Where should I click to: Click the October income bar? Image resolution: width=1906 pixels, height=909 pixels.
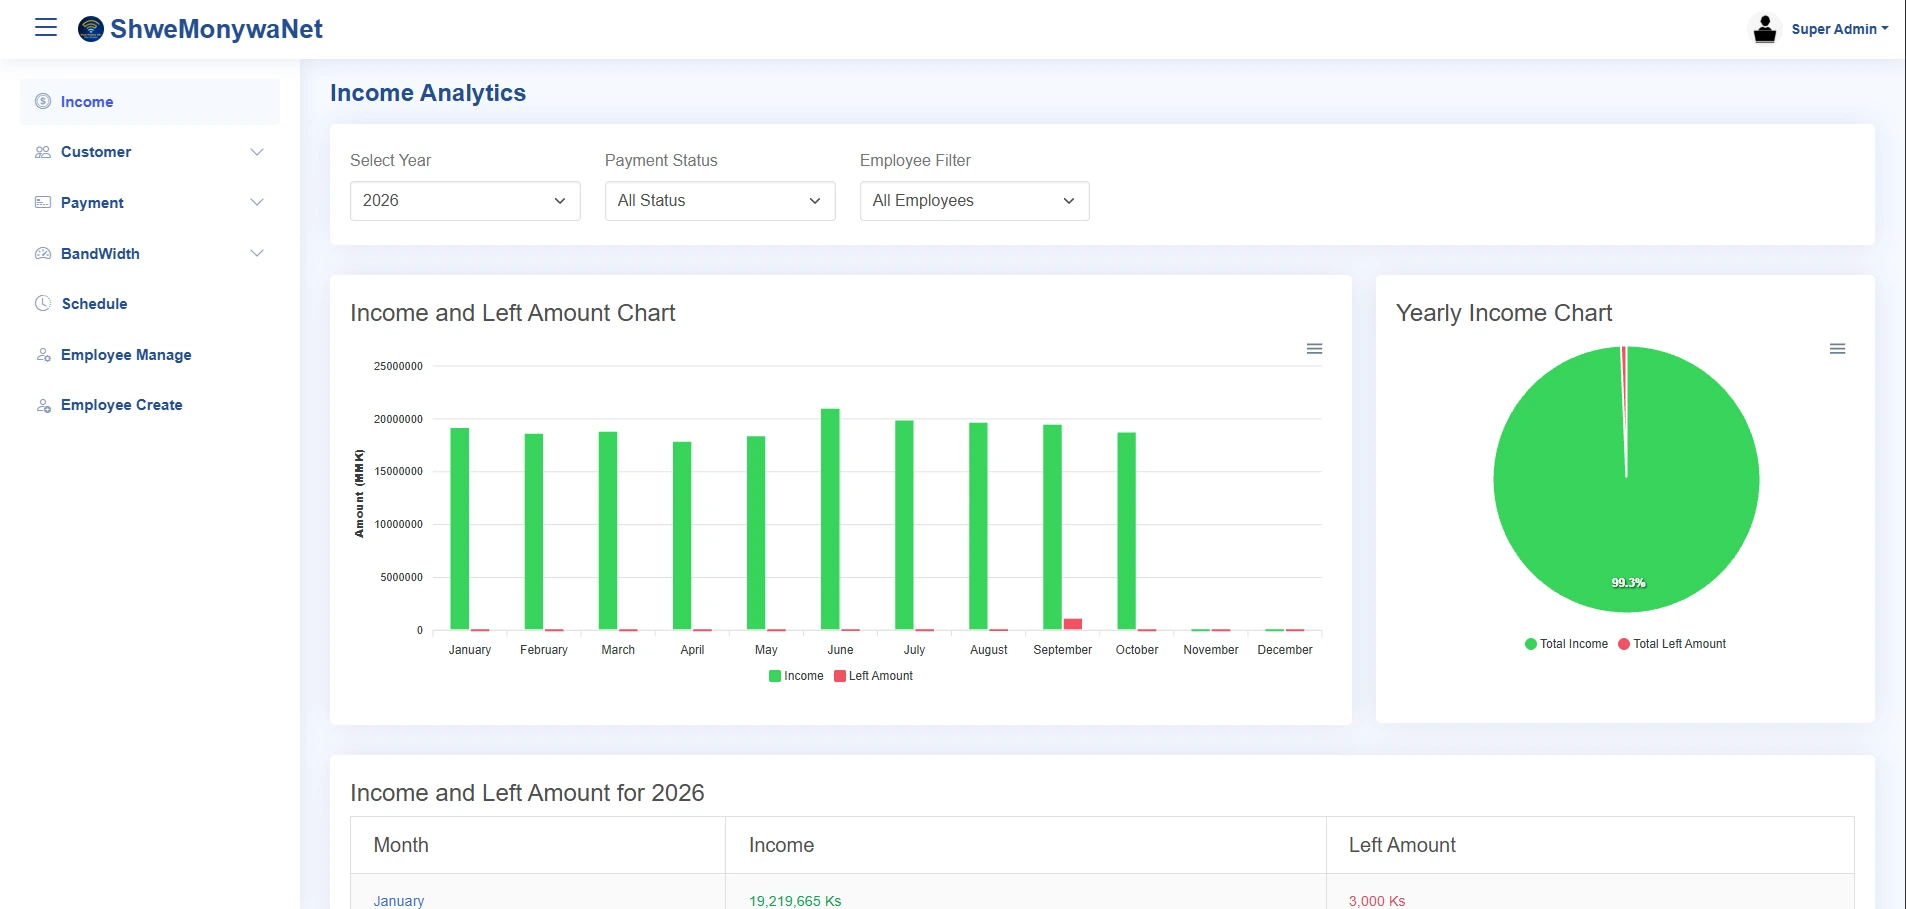(x=1126, y=531)
